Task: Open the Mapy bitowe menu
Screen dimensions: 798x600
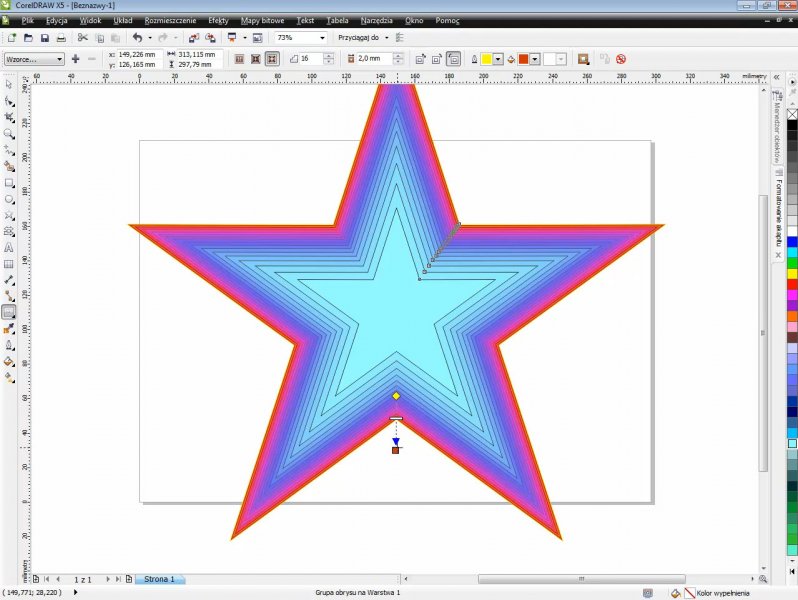Action: (x=262, y=20)
